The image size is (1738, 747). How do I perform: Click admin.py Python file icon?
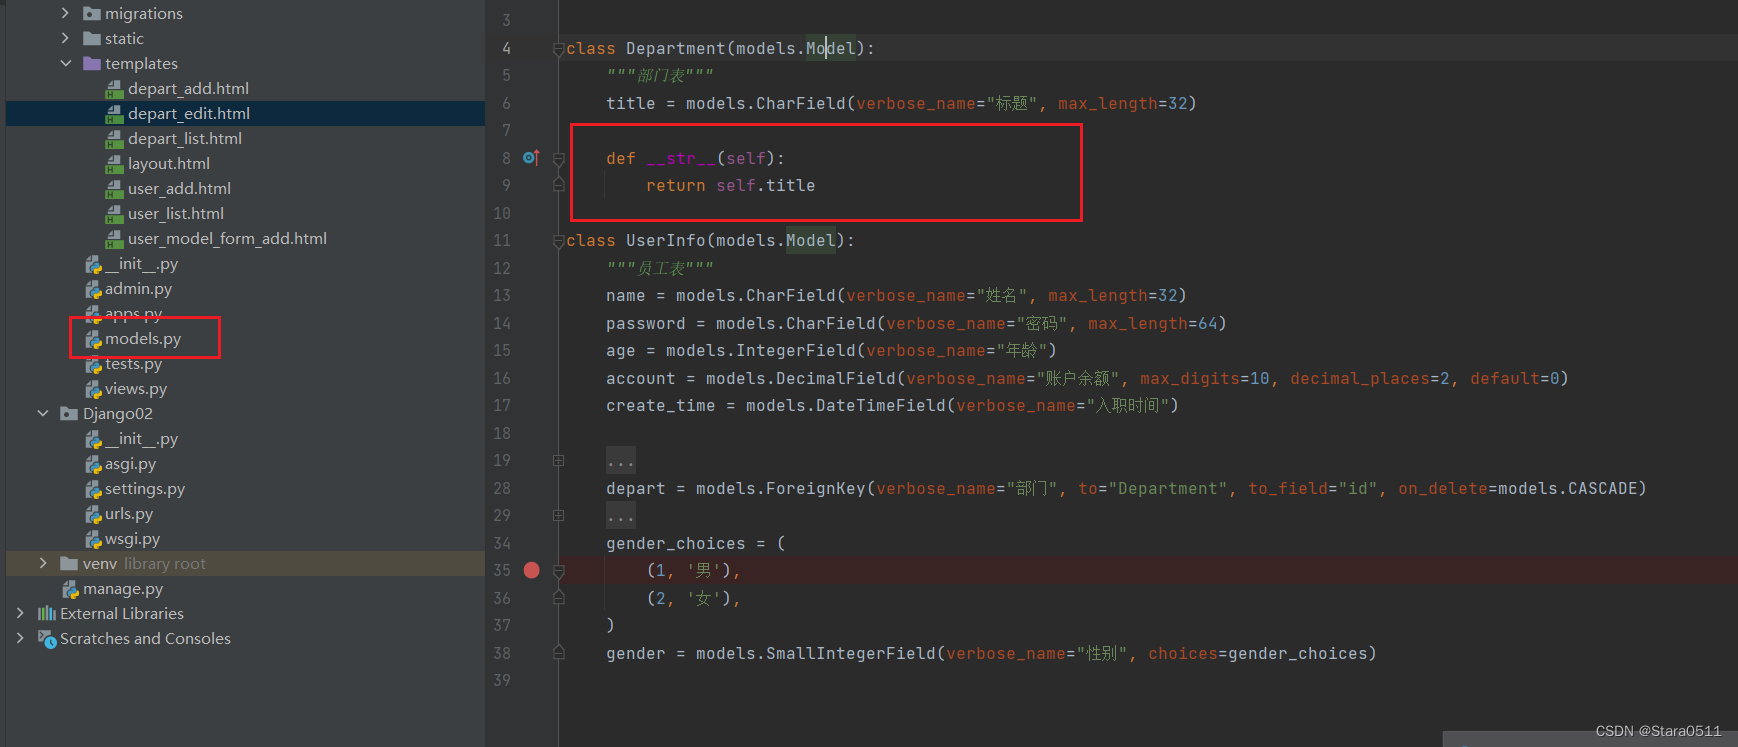click(93, 289)
